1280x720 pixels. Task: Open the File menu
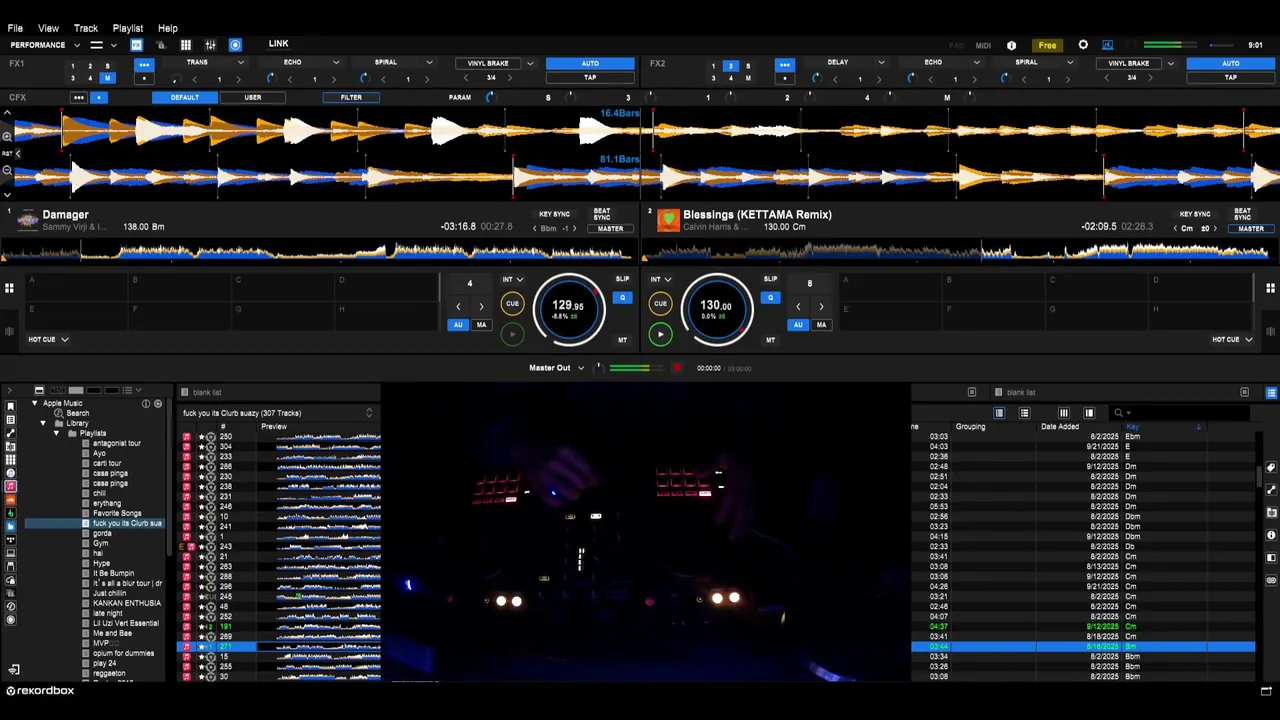point(15,28)
